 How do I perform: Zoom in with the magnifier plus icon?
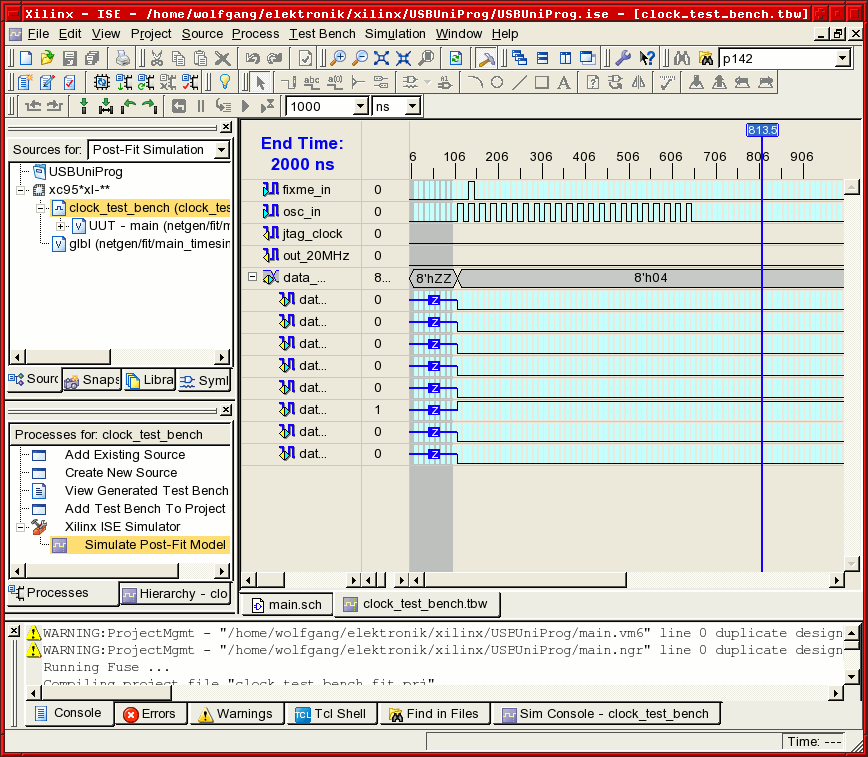(338, 58)
